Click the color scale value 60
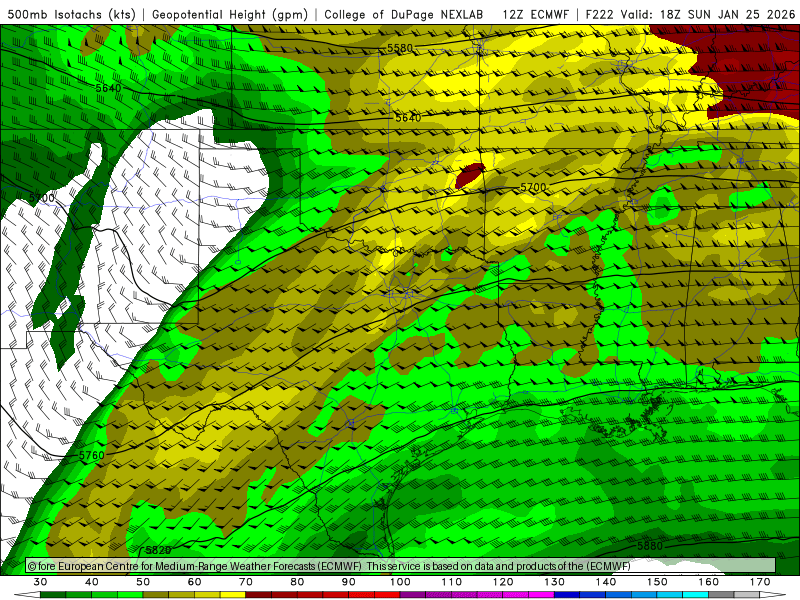The image size is (800, 600). [194, 582]
